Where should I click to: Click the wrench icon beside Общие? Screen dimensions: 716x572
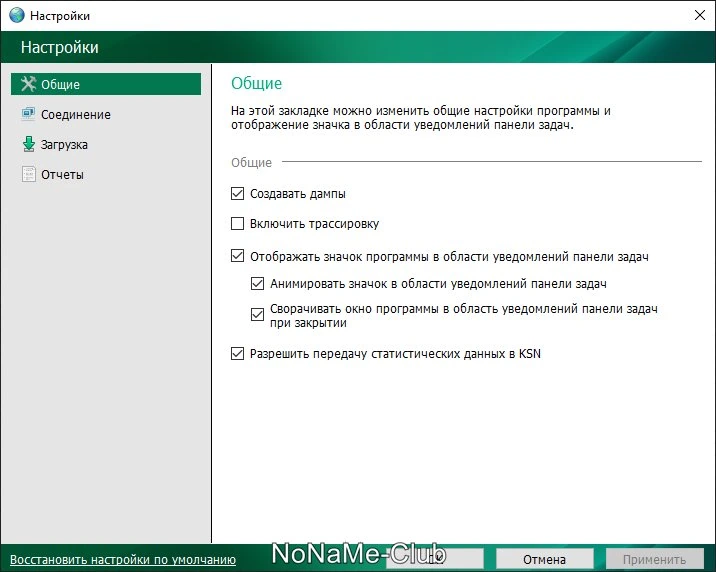point(28,84)
